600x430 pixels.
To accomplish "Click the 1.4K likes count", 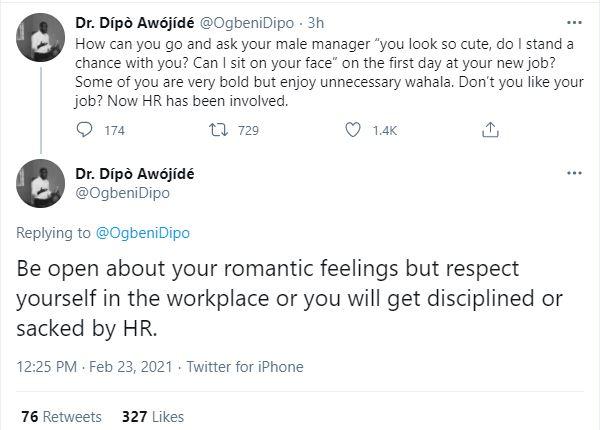I will point(385,130).
